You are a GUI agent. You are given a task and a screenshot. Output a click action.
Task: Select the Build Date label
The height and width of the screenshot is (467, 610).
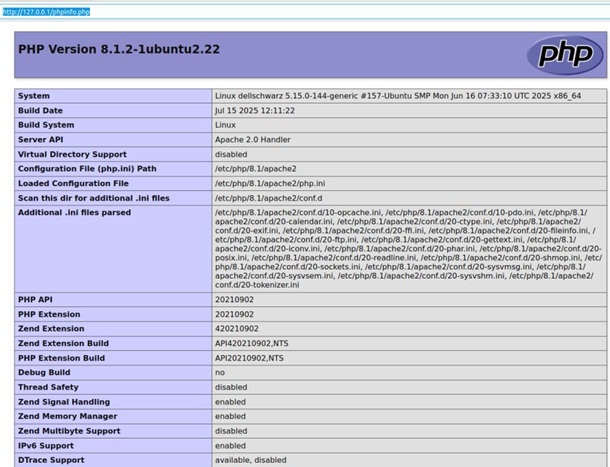tap(40, 111)
